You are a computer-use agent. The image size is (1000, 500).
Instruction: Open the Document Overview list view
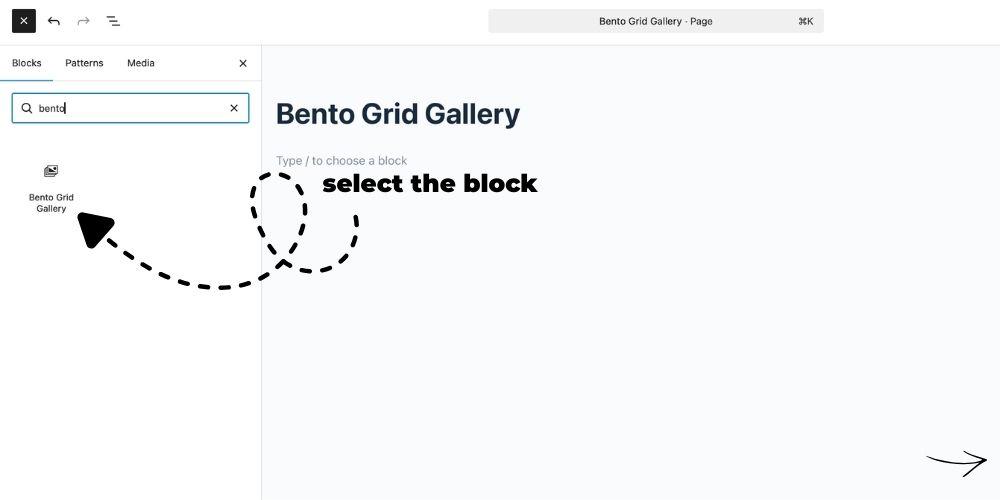(x=113, y=21)
